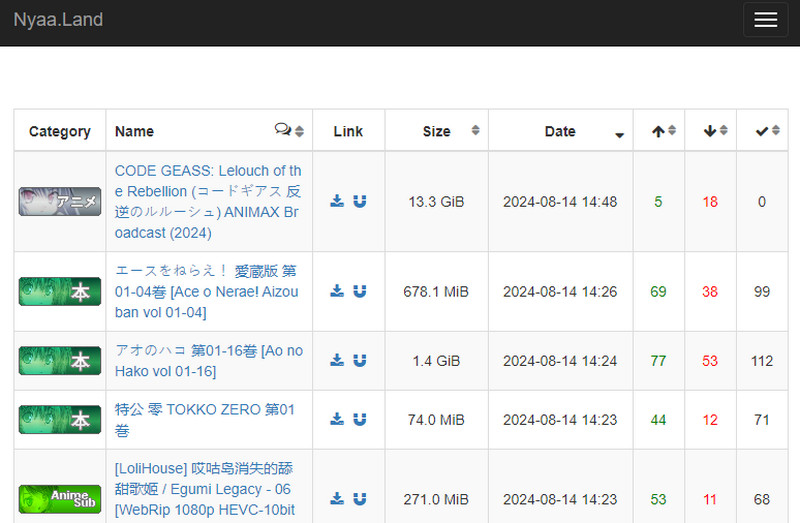Download torrent file for TOKKO ZERO

[x=337, y=419]
